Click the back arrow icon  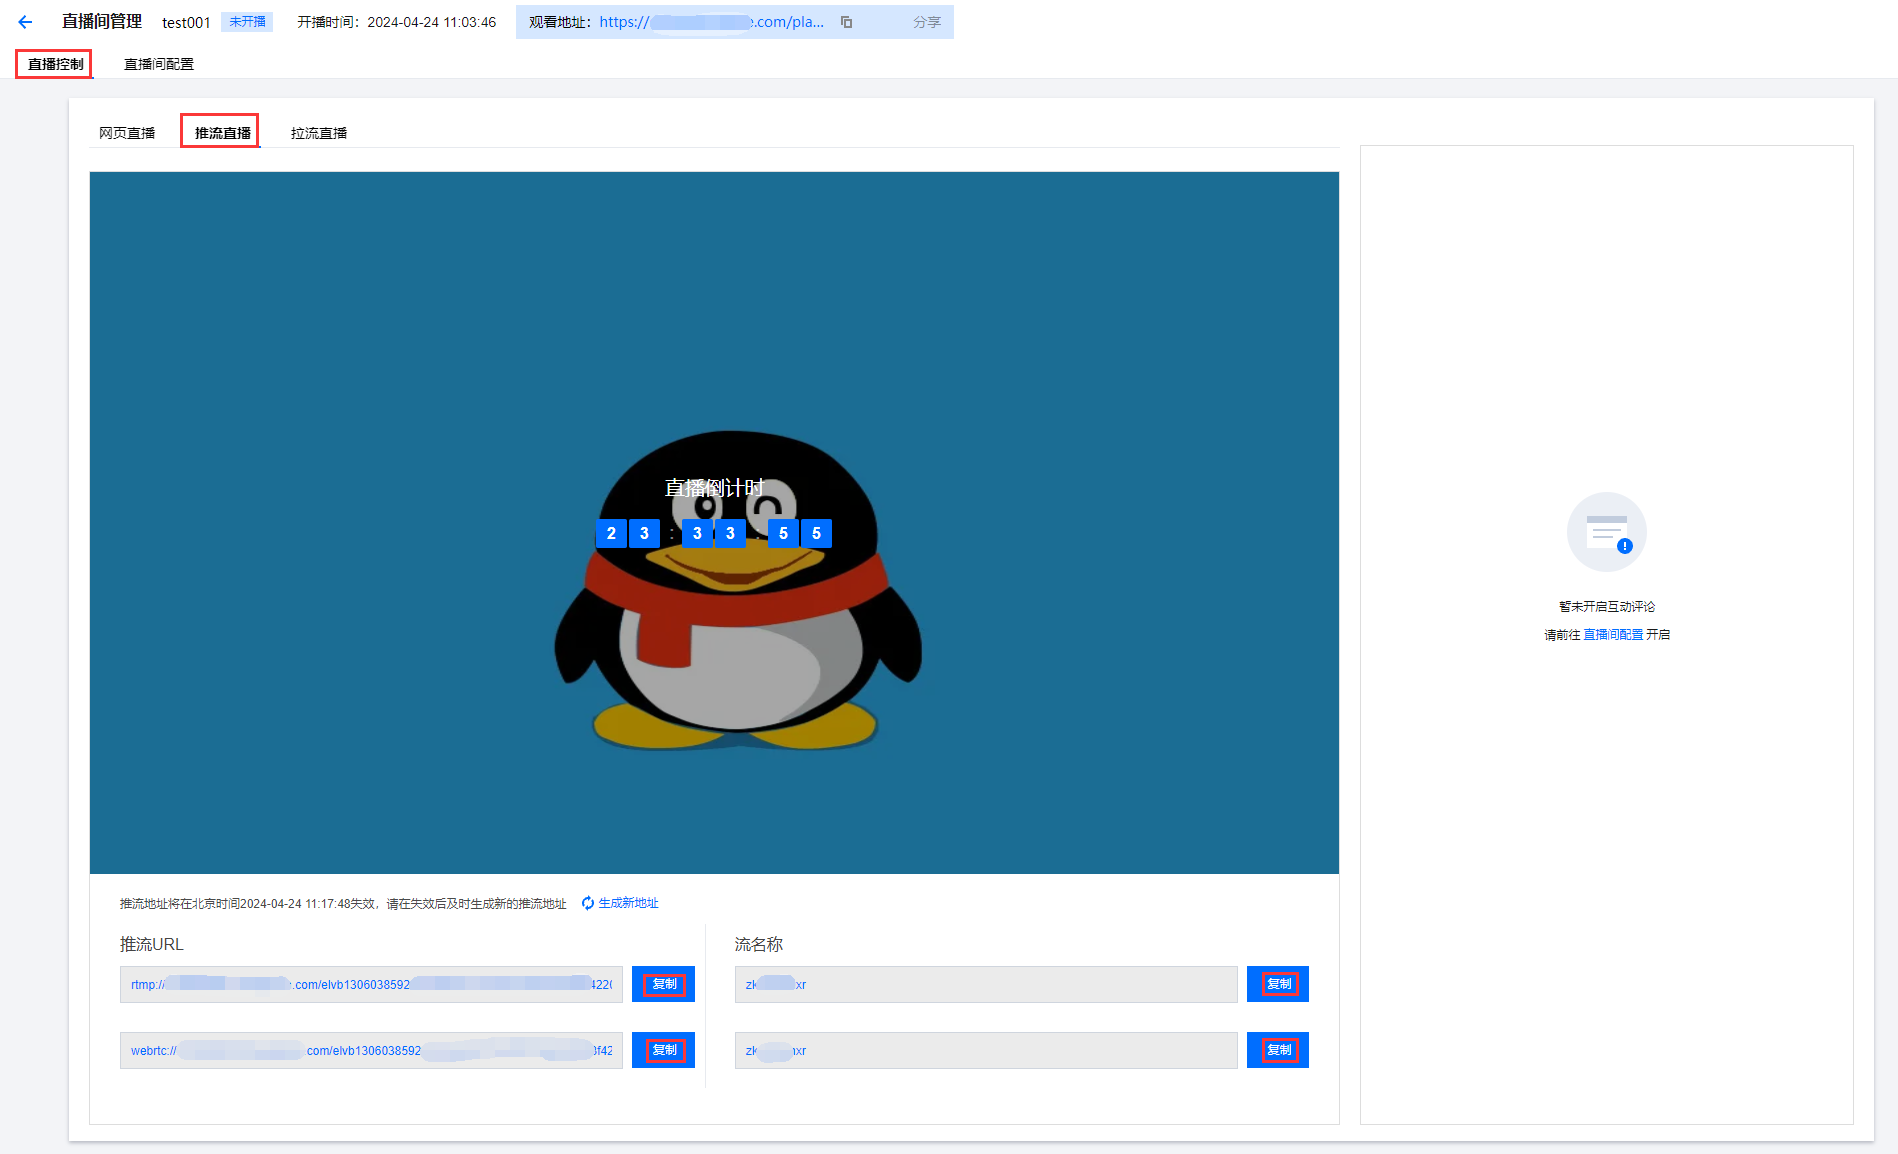click(x=25, y=22)
